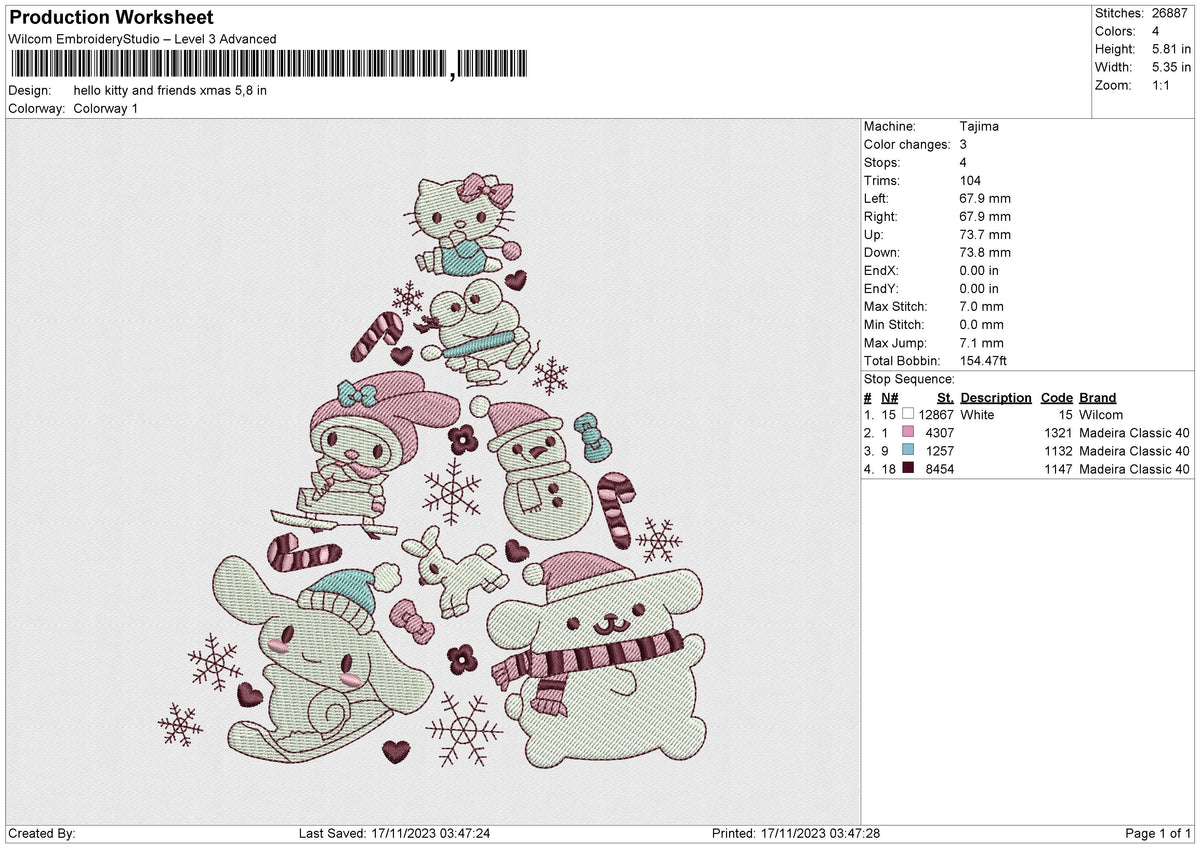Select the design name 'hello kitty and friends xmas 5,8 in'
Screen dimensions: 1200x848
click(x=170, y=90)
